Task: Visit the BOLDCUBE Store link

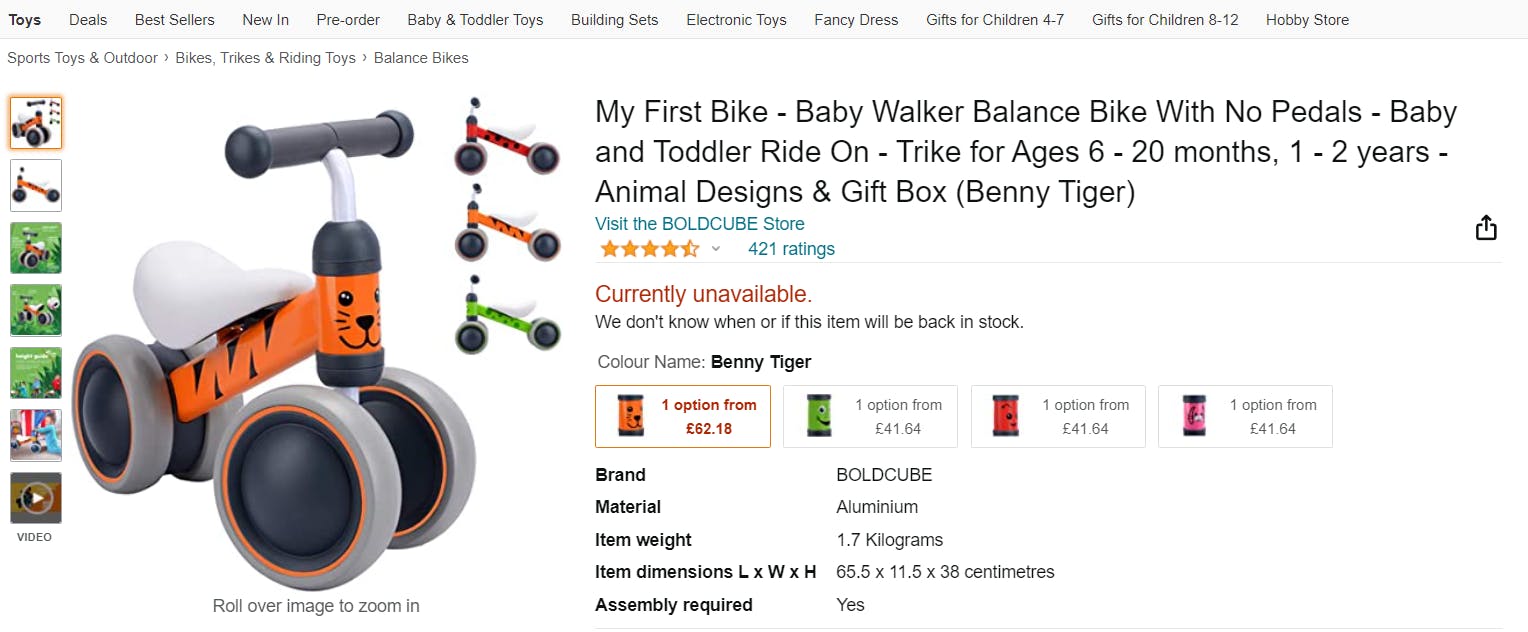Action: pyautogui.click(x=699, y=224)
